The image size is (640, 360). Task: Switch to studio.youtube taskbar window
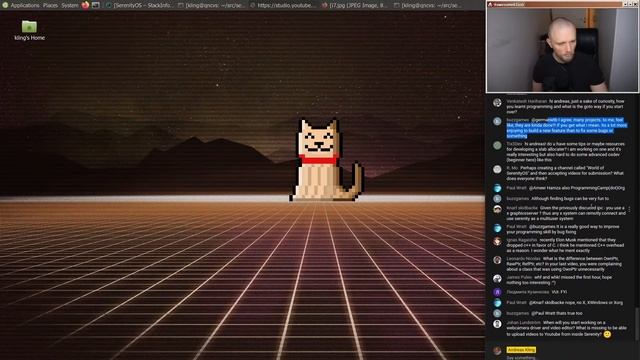point(282,5)
